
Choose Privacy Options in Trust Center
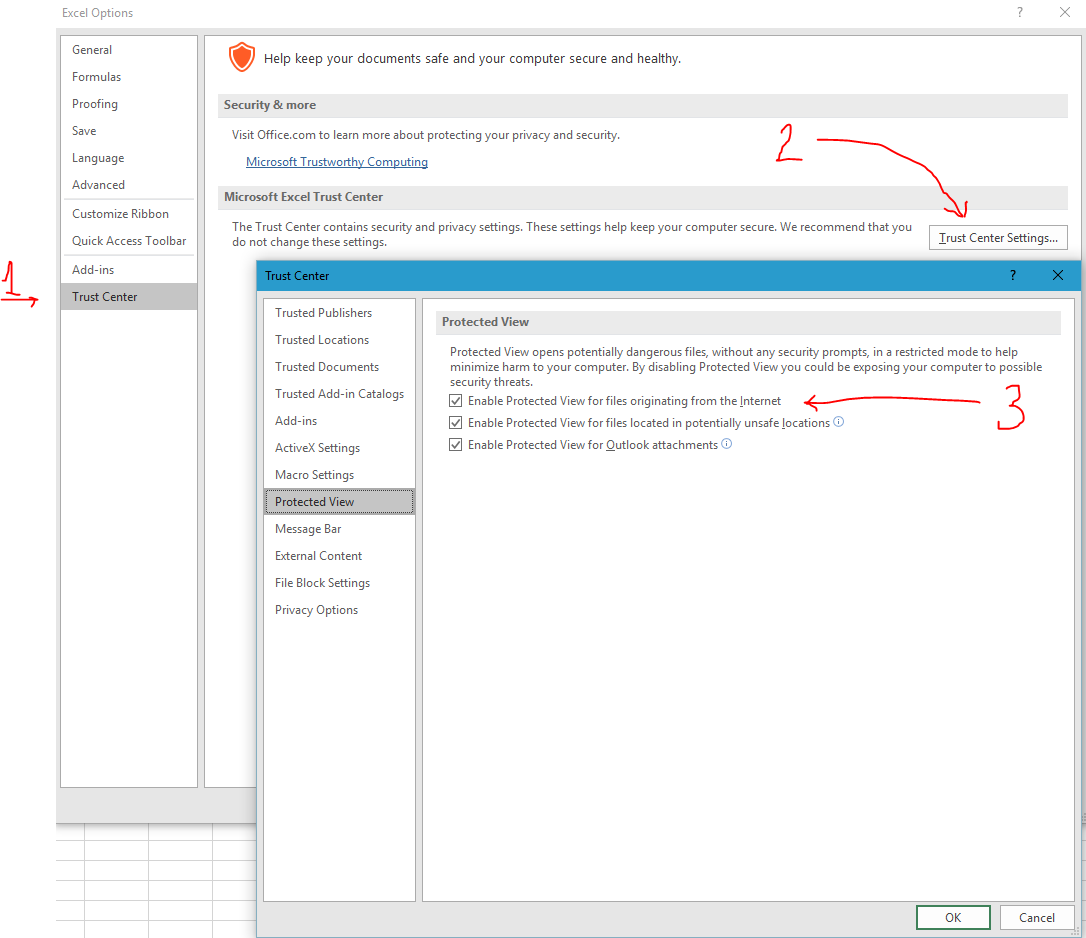point(316,610)
